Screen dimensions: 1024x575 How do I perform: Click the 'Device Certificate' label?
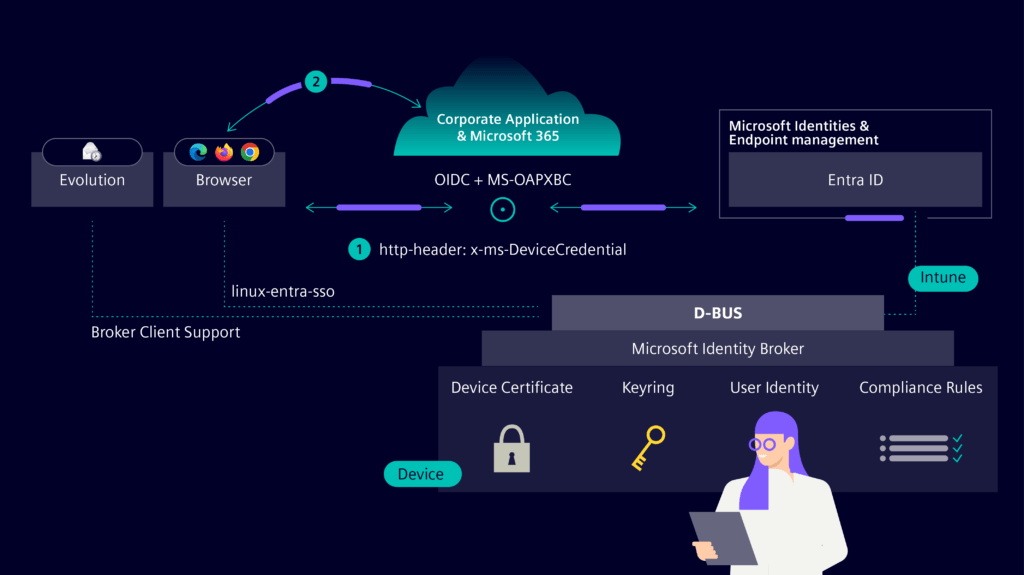pyautogui.click(x=512, y=387)
